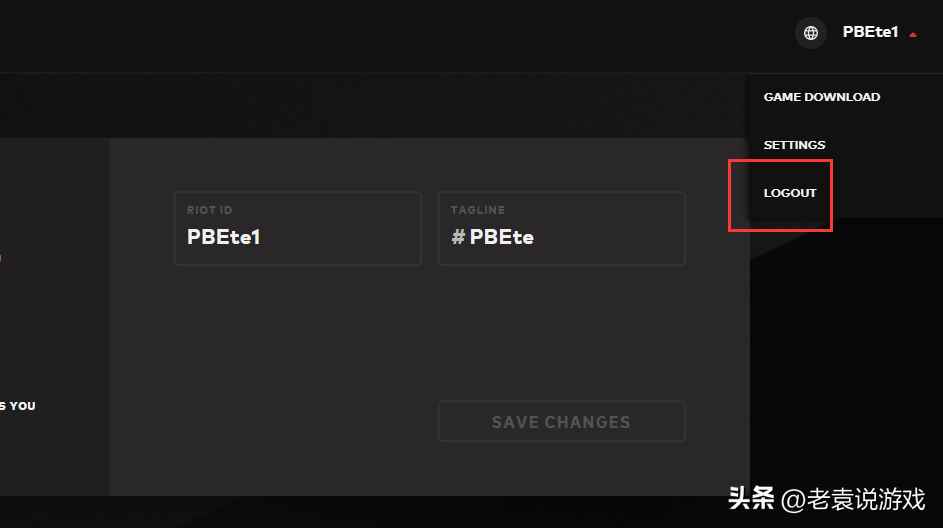The width and height of the screenshot is (943, 528).
Task: Click the small RIOT ID field label
Action: tap(210, 210)
